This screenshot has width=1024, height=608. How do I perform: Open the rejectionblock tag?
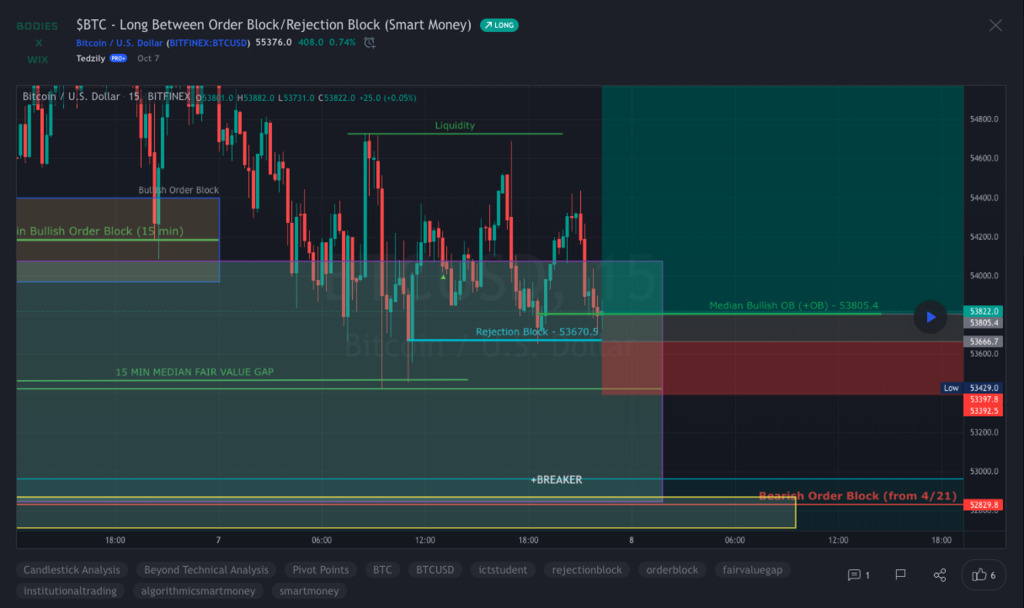pyautogui.click(x=587, y=570)
